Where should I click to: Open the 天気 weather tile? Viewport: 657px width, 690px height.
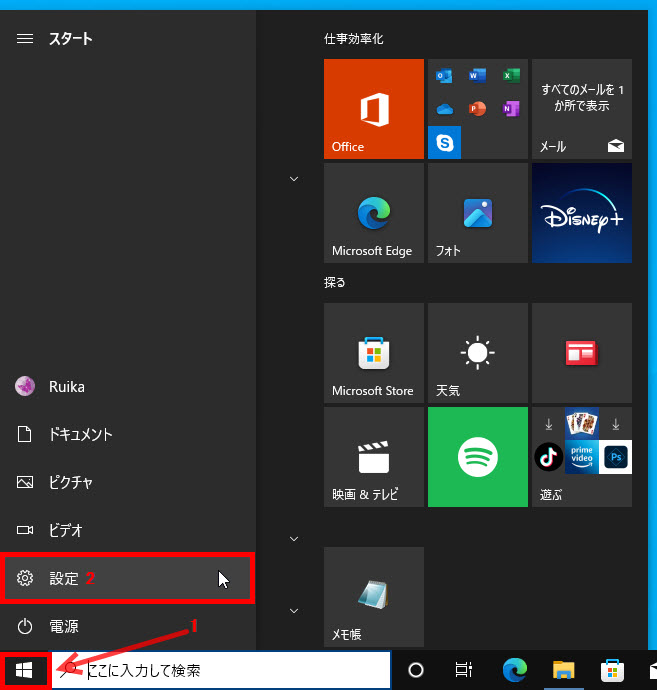pyautogui.click(x=477, y=353)
